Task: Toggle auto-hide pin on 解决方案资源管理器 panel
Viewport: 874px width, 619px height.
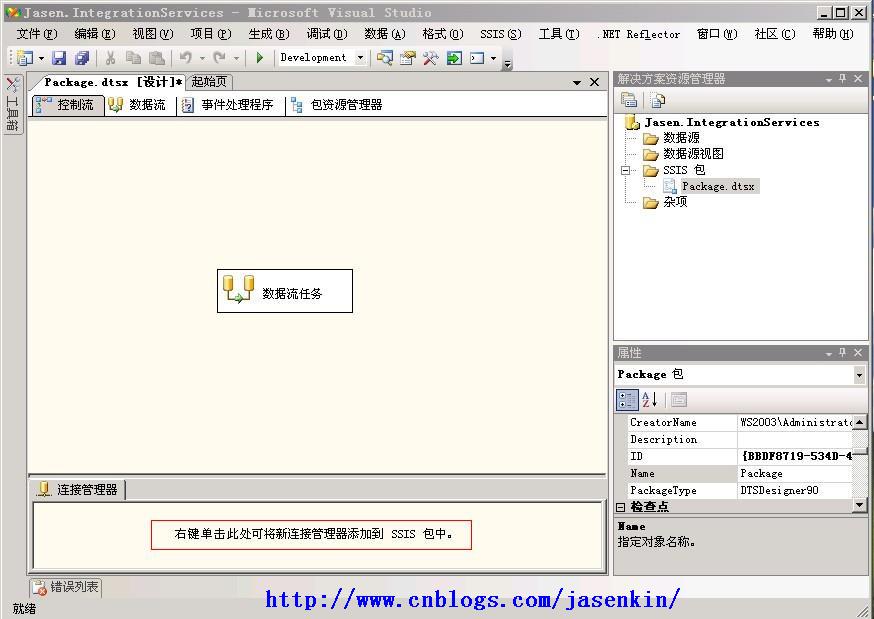Action: [843, 79]
